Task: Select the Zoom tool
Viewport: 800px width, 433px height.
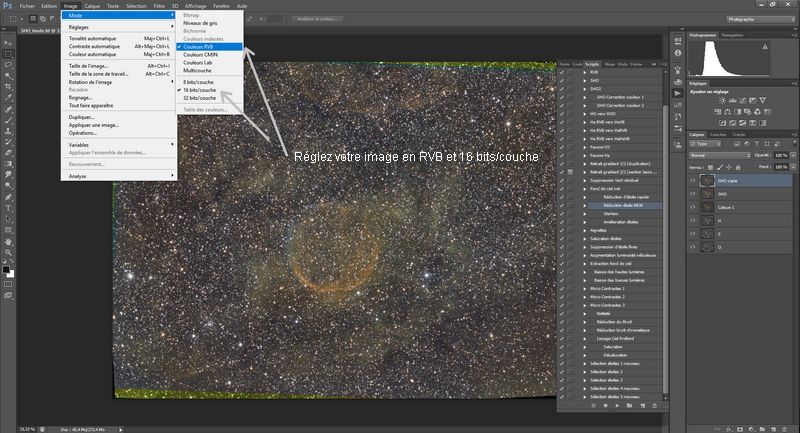Action: (8, 252)
